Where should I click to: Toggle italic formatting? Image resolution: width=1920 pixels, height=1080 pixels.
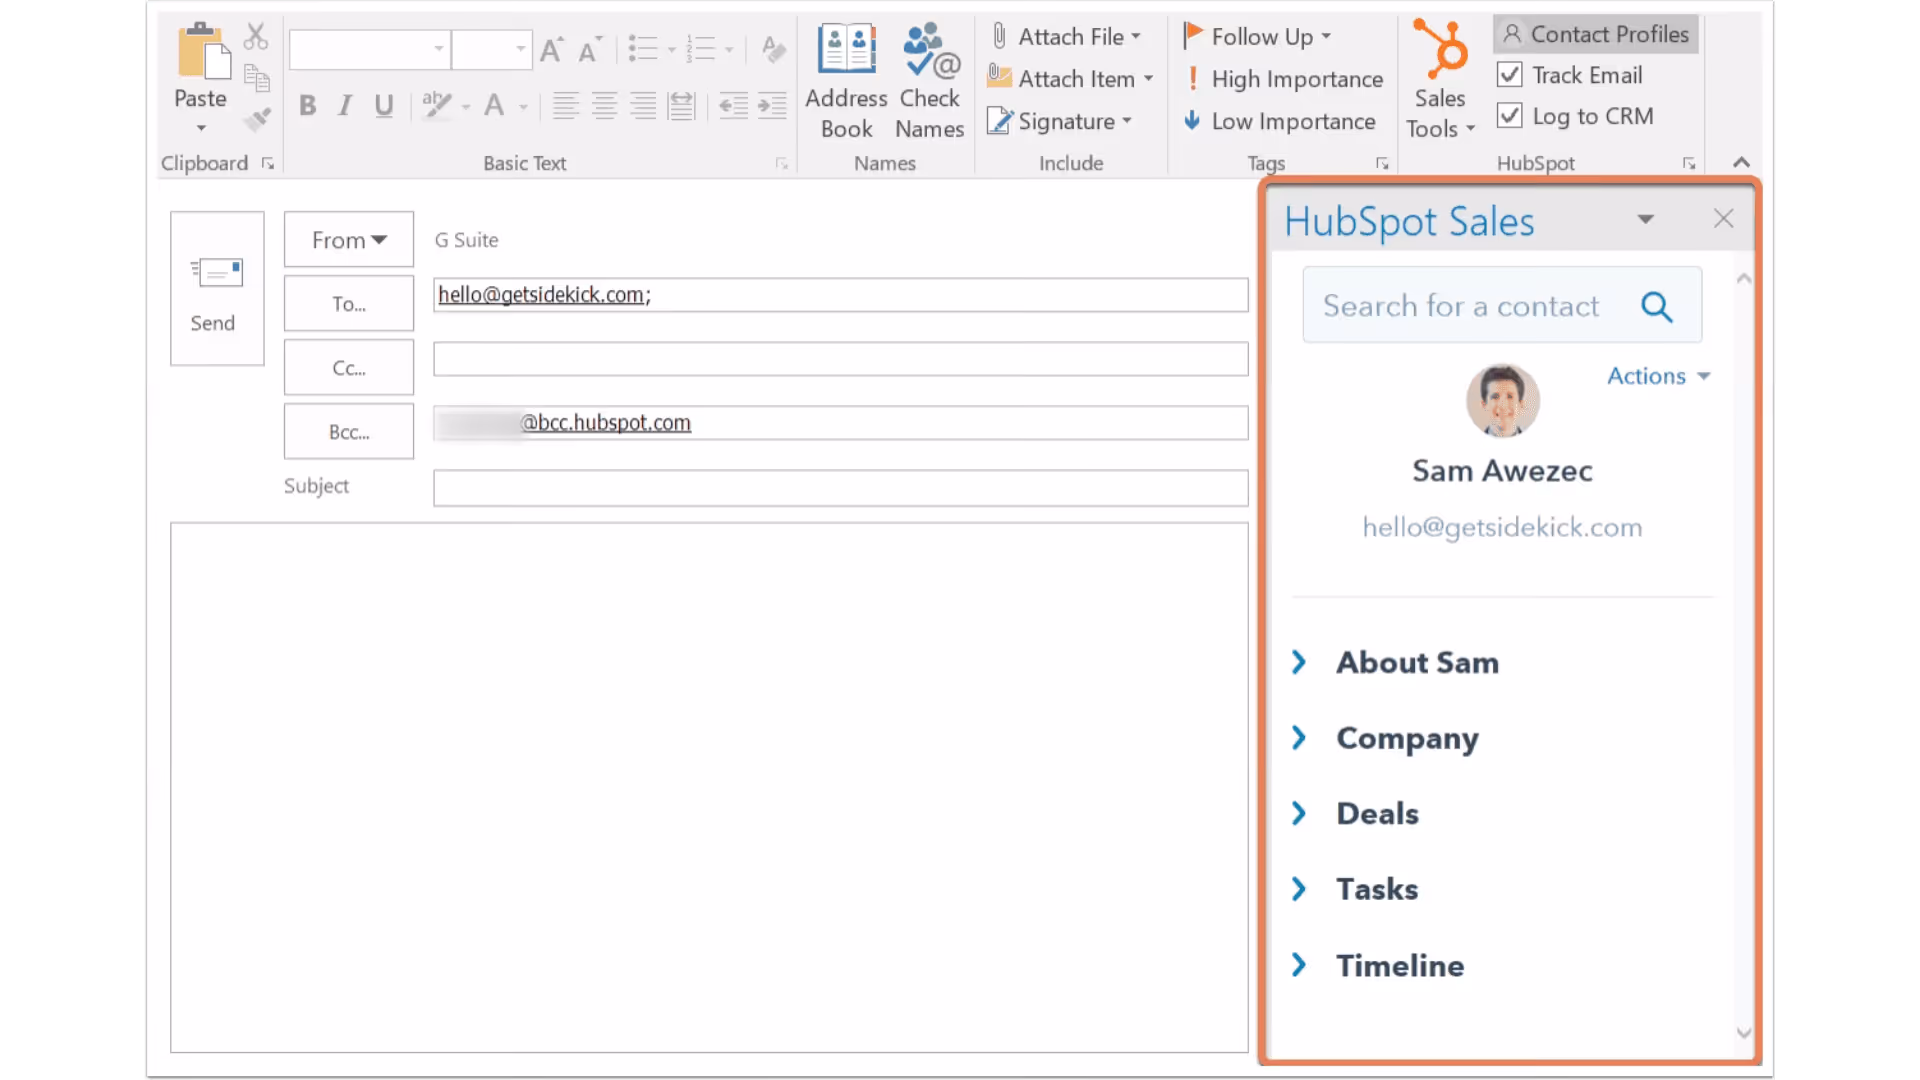[345, 105]
